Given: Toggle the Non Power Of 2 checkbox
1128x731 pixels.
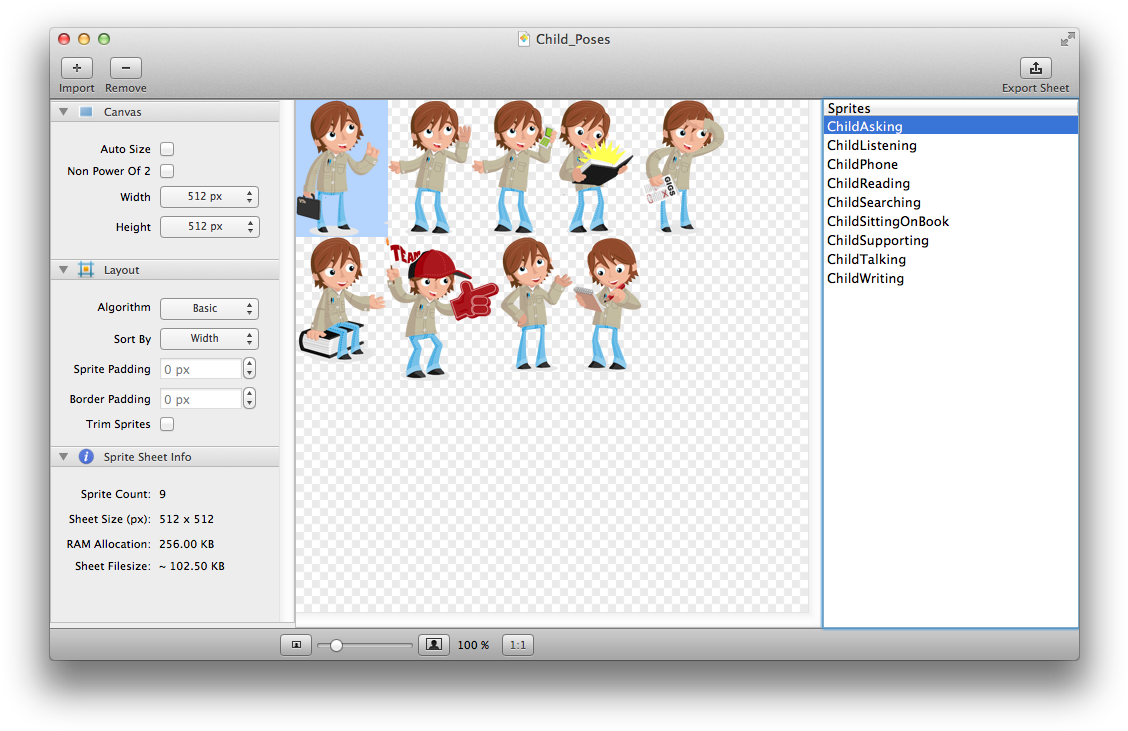Looking at the screenshot, I should click(x=167, y=171).
